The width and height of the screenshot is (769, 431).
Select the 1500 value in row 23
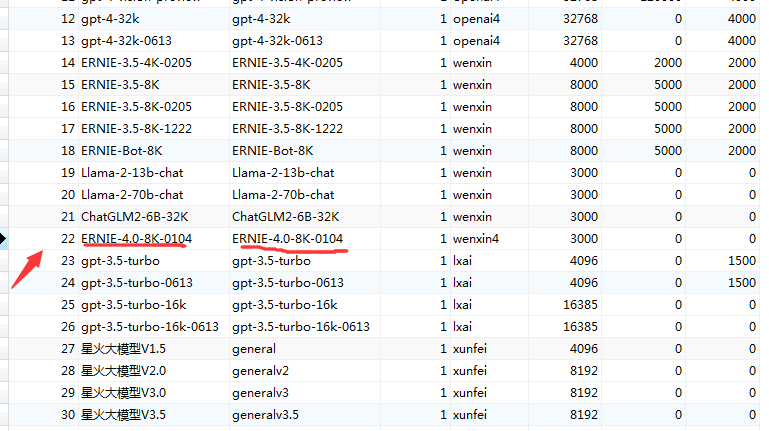coord(742,261)
